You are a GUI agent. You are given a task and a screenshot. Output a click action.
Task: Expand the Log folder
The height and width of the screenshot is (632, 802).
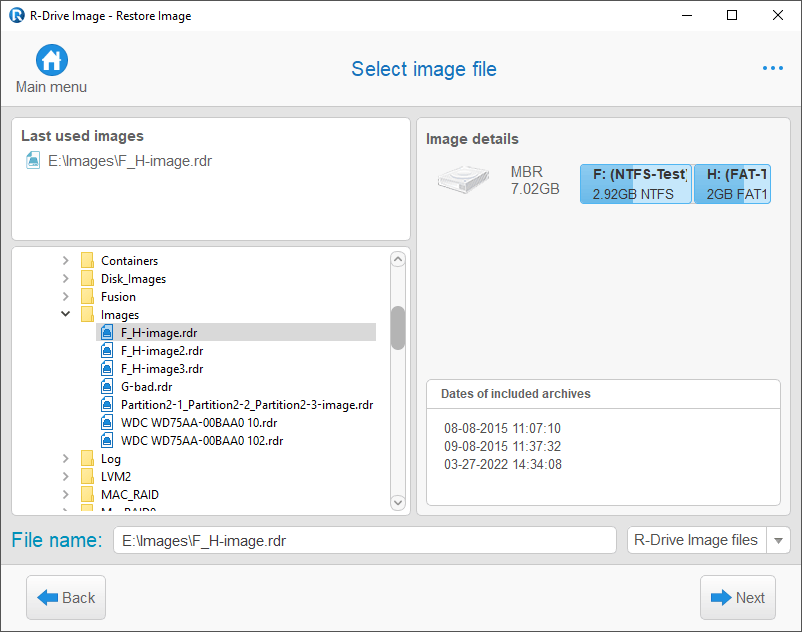[65, 458]
